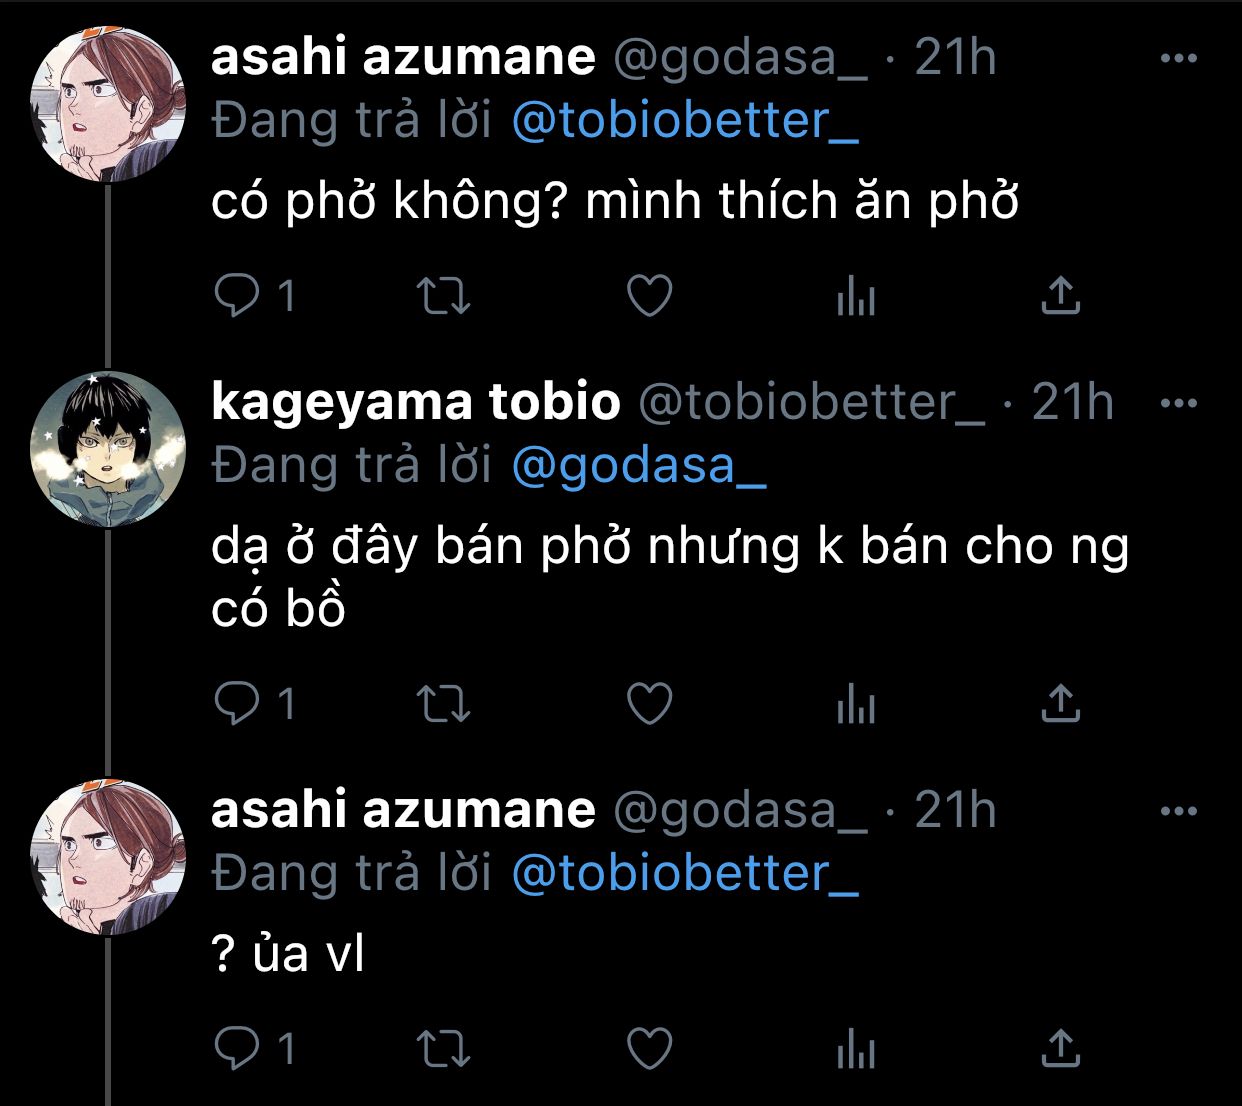Image resolution: width=1242 pixels, height=1106 pixels.
Task: Like kageyama tobio's tweet
Action: [649, 703]
